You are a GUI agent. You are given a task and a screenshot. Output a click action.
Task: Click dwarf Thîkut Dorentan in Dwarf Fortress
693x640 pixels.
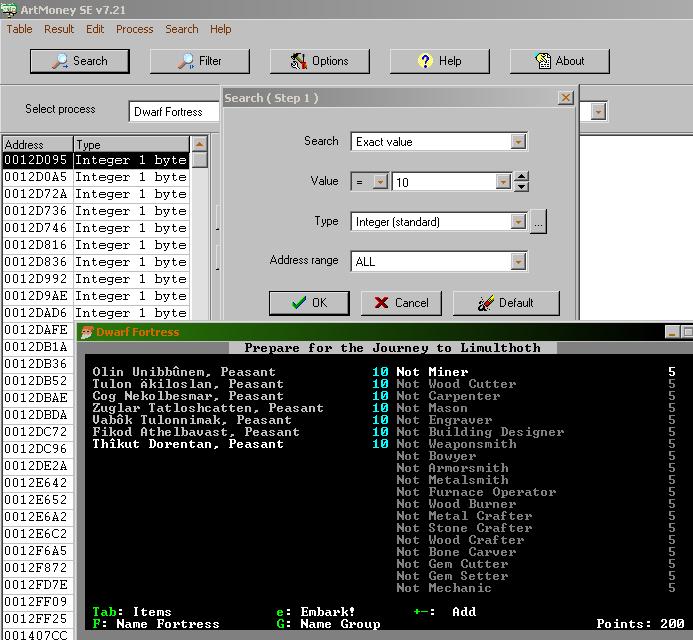(x=188, y=444)
